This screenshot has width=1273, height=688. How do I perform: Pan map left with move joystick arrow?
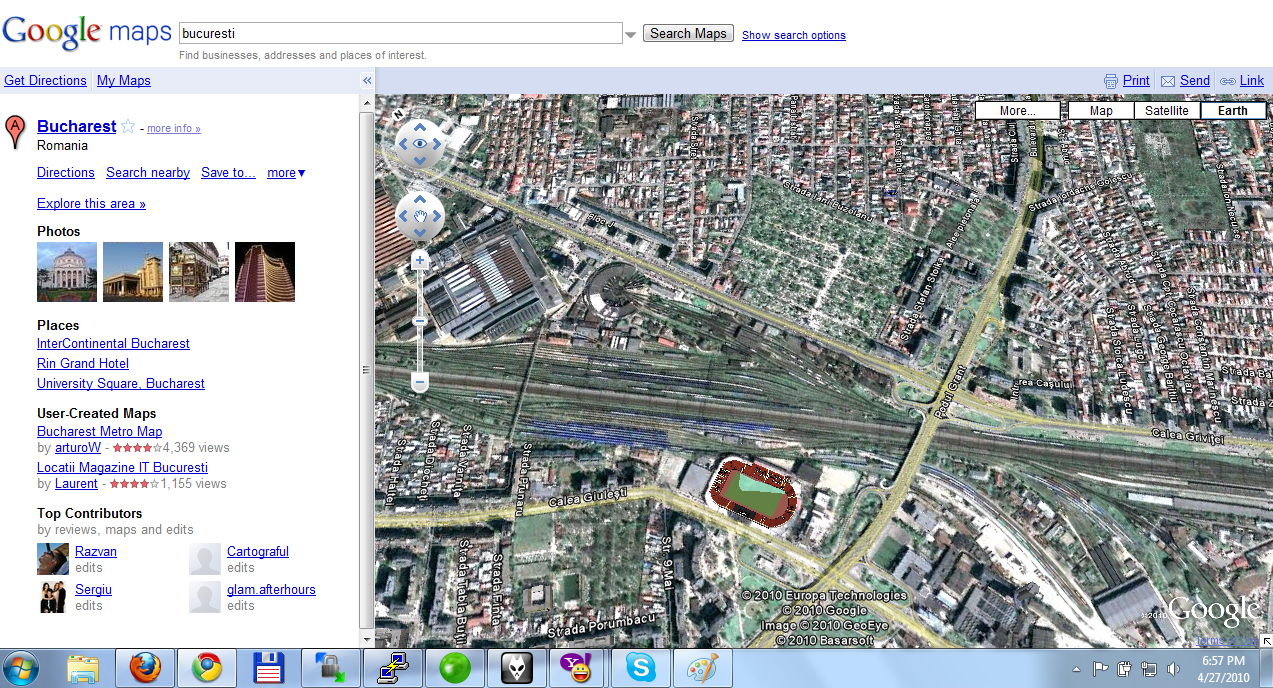[x=404, y=215]
